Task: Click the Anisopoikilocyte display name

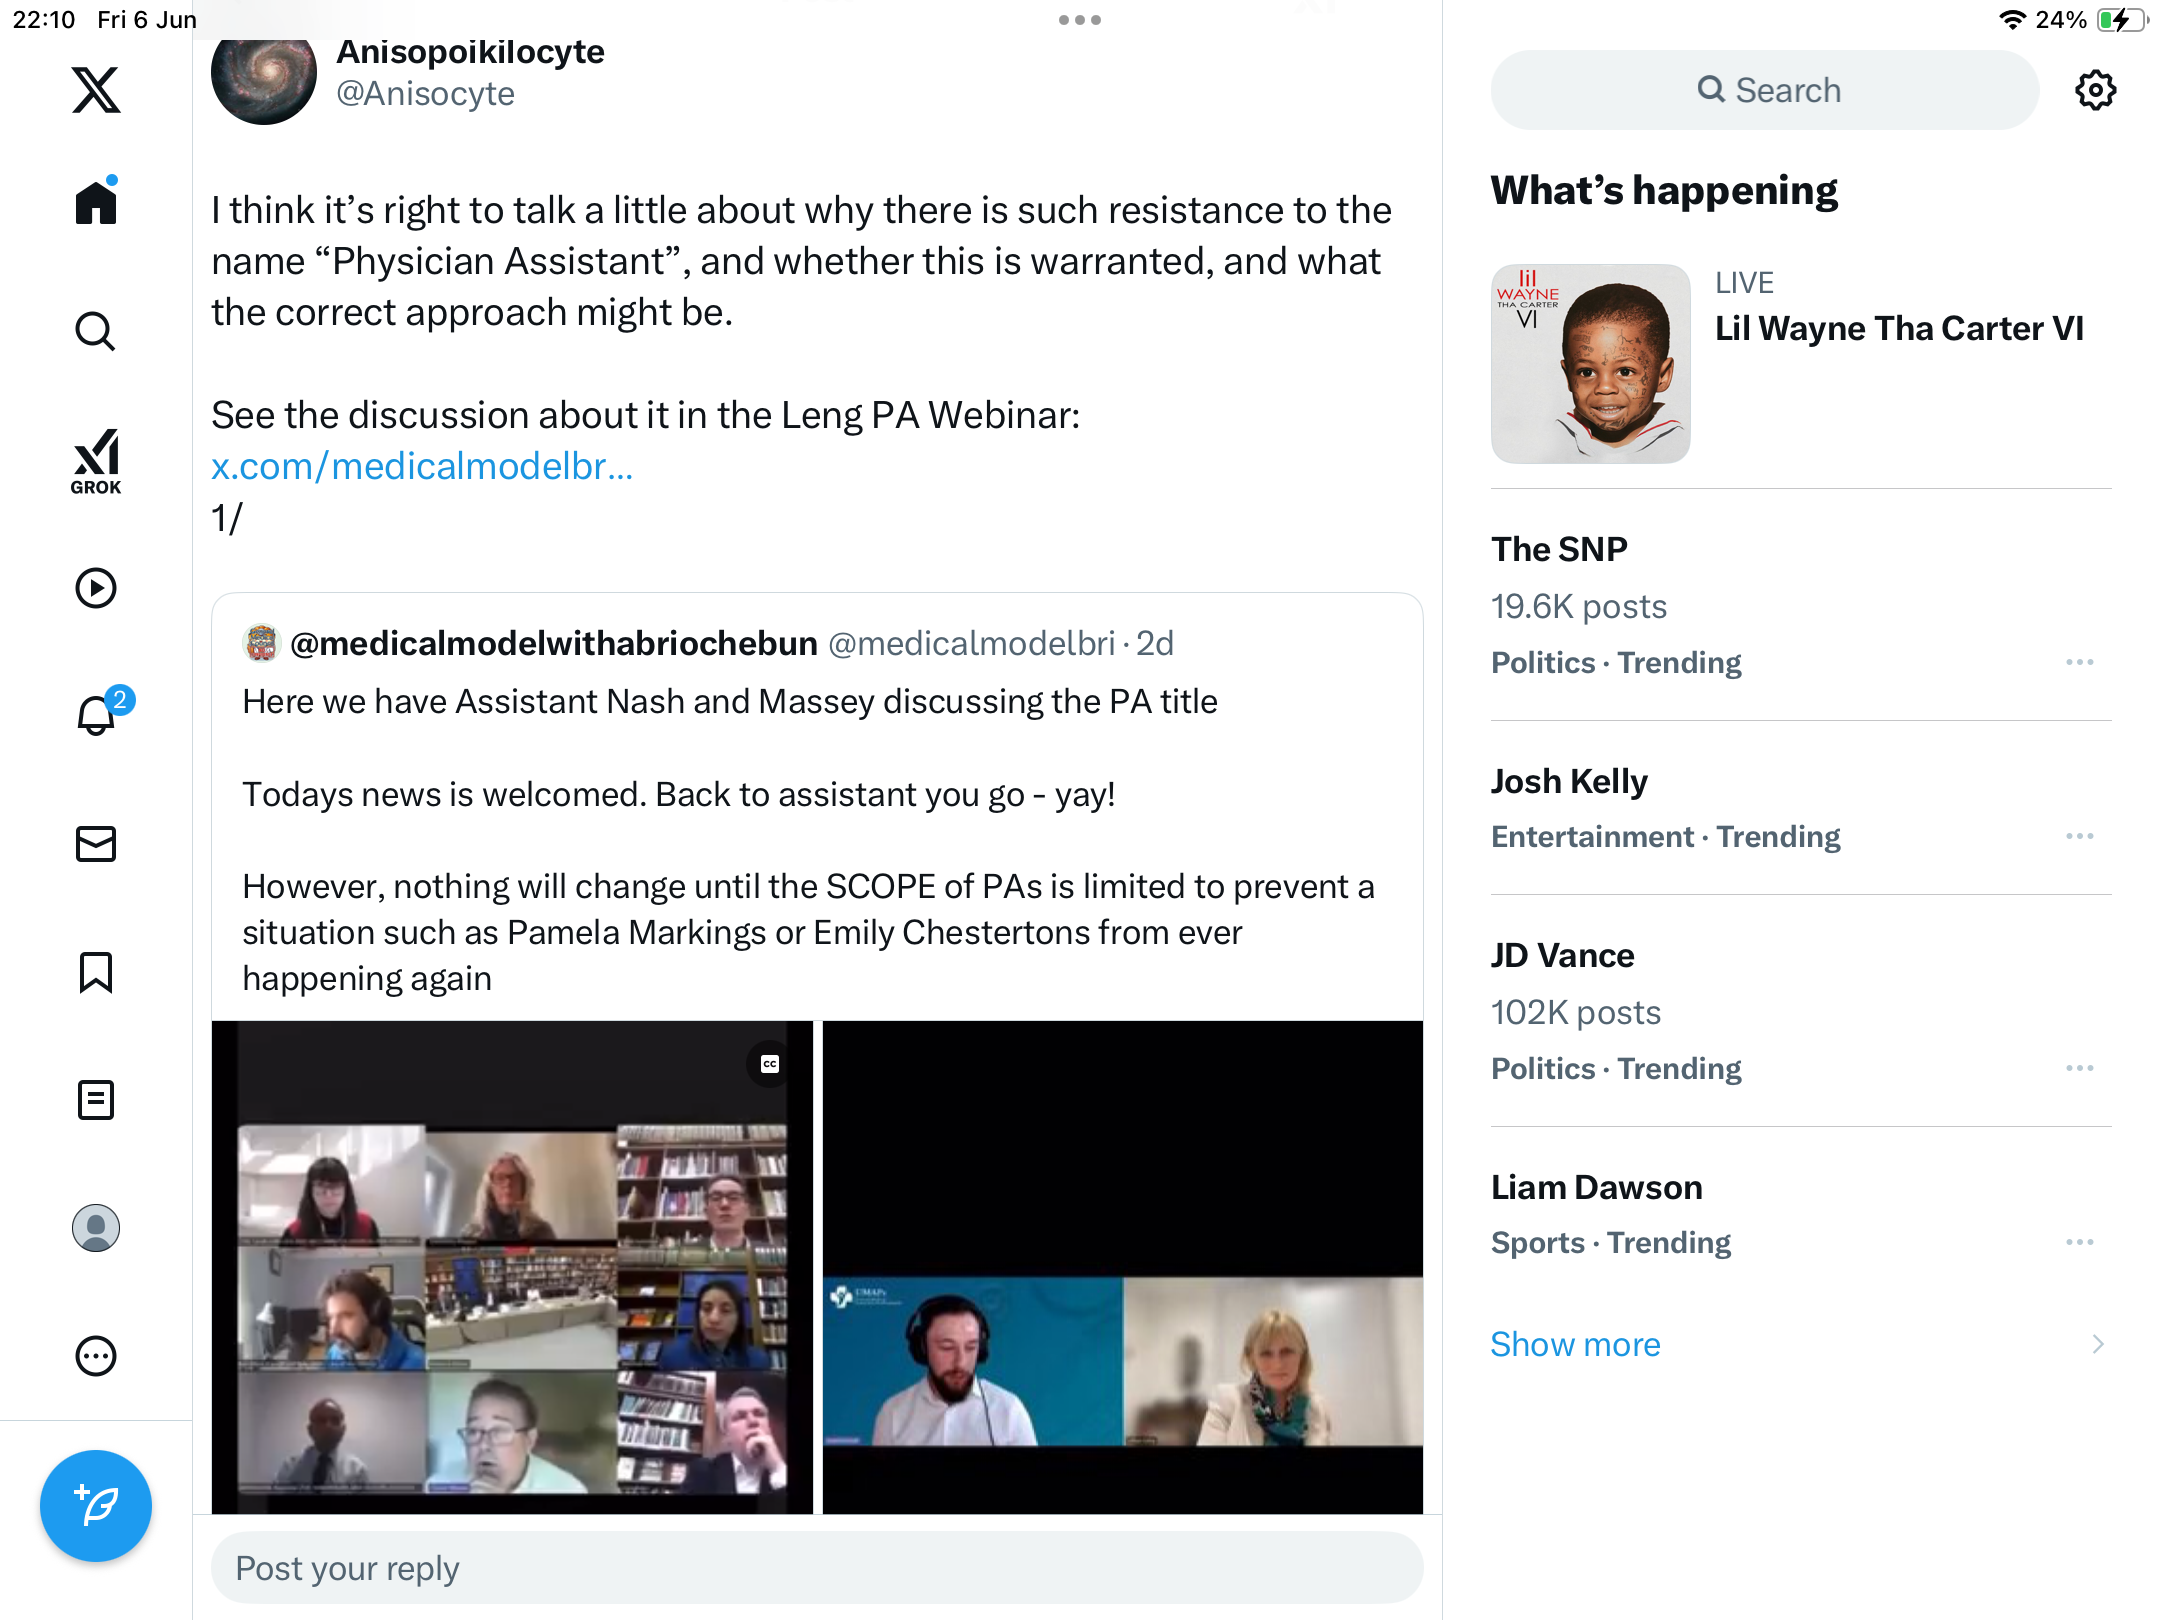Action: point(470,52)
